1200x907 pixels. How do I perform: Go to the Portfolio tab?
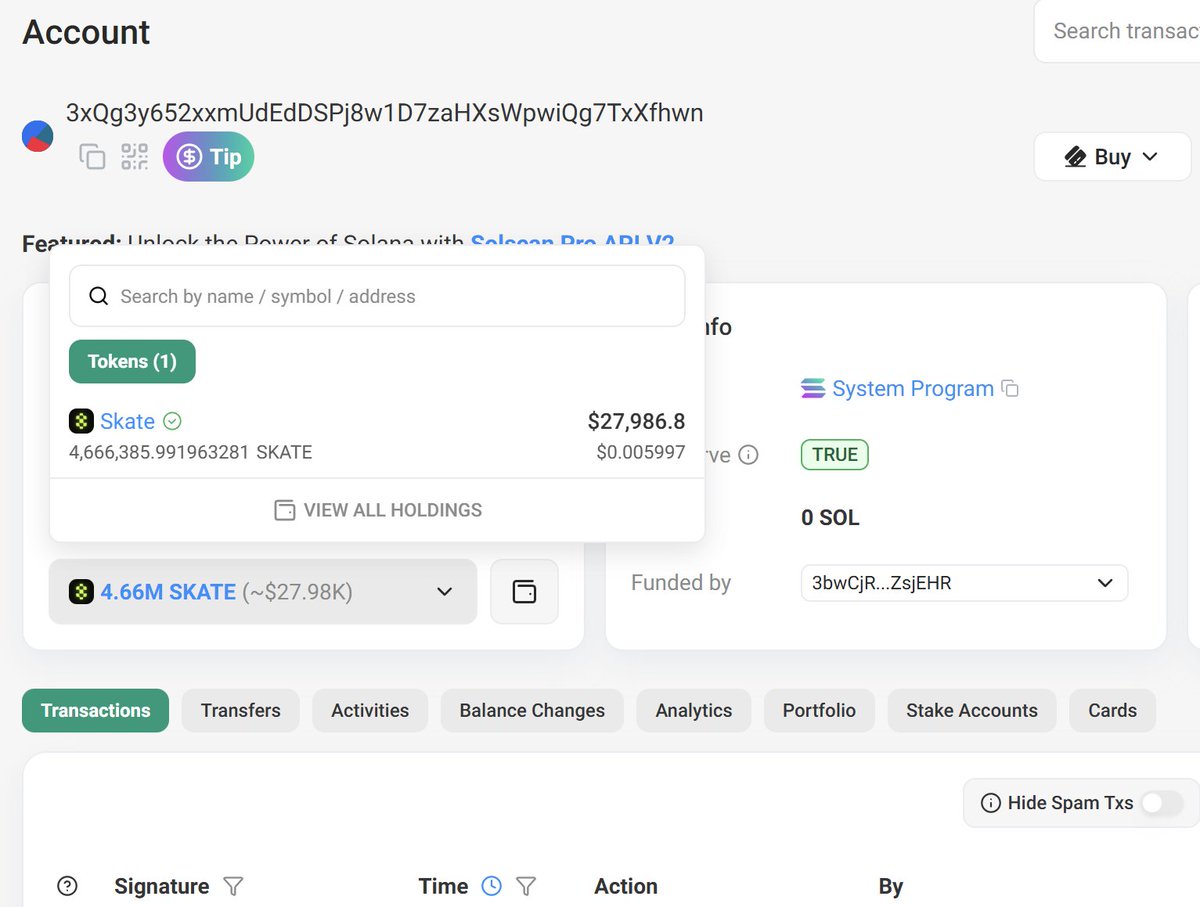(819, 711)
